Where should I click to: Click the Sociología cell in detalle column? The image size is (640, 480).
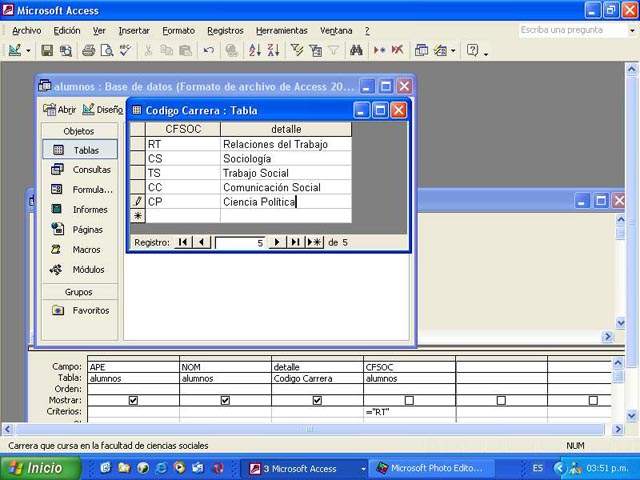coord(285,158)
